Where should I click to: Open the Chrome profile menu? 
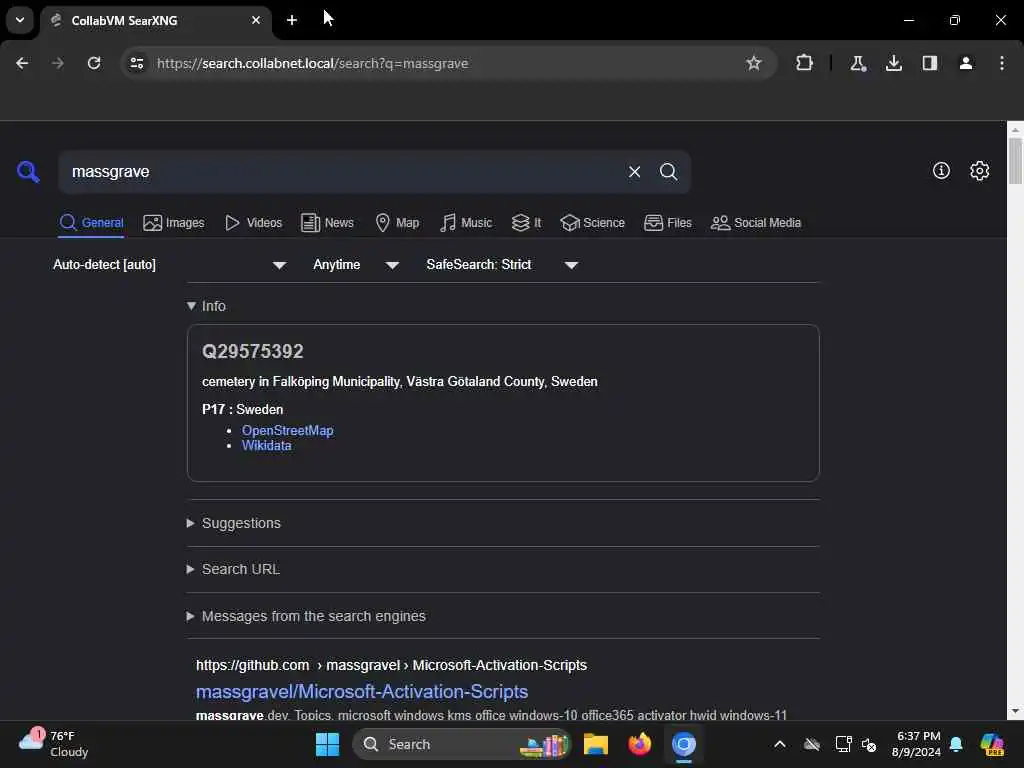tap(965, 63)
